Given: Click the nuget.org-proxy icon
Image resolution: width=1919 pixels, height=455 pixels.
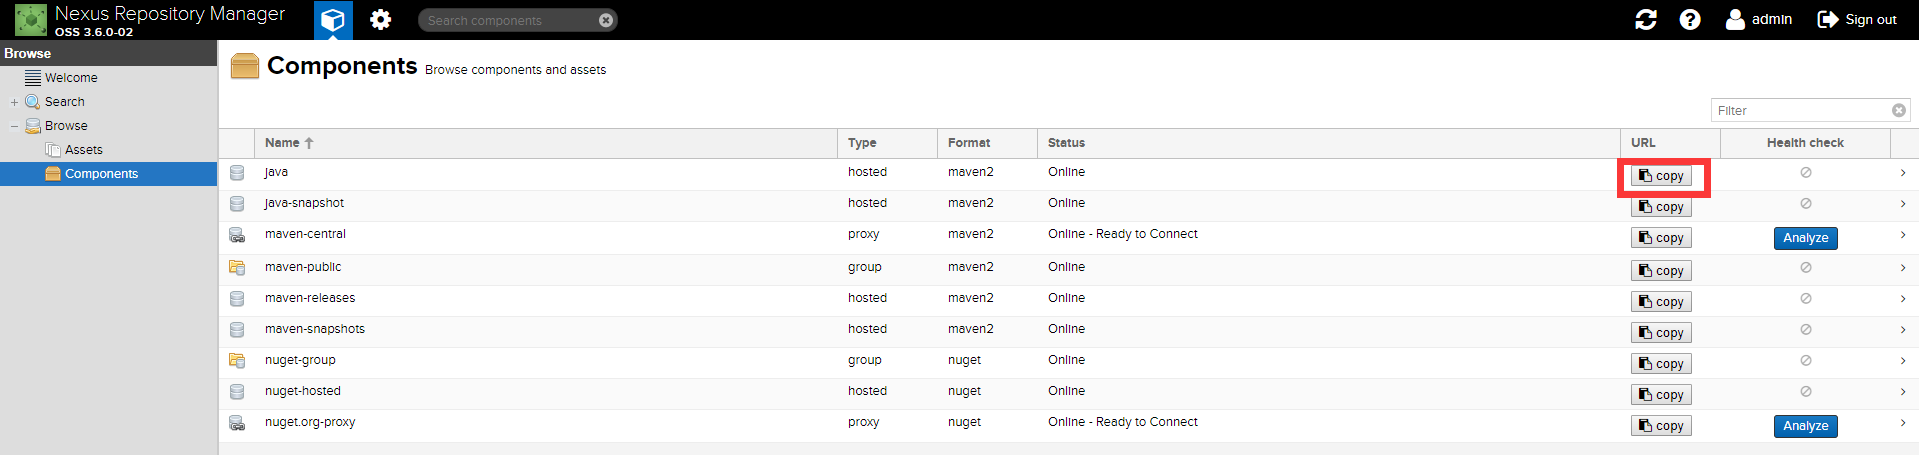Looking at the screenshot, I should tap(237, 423).
